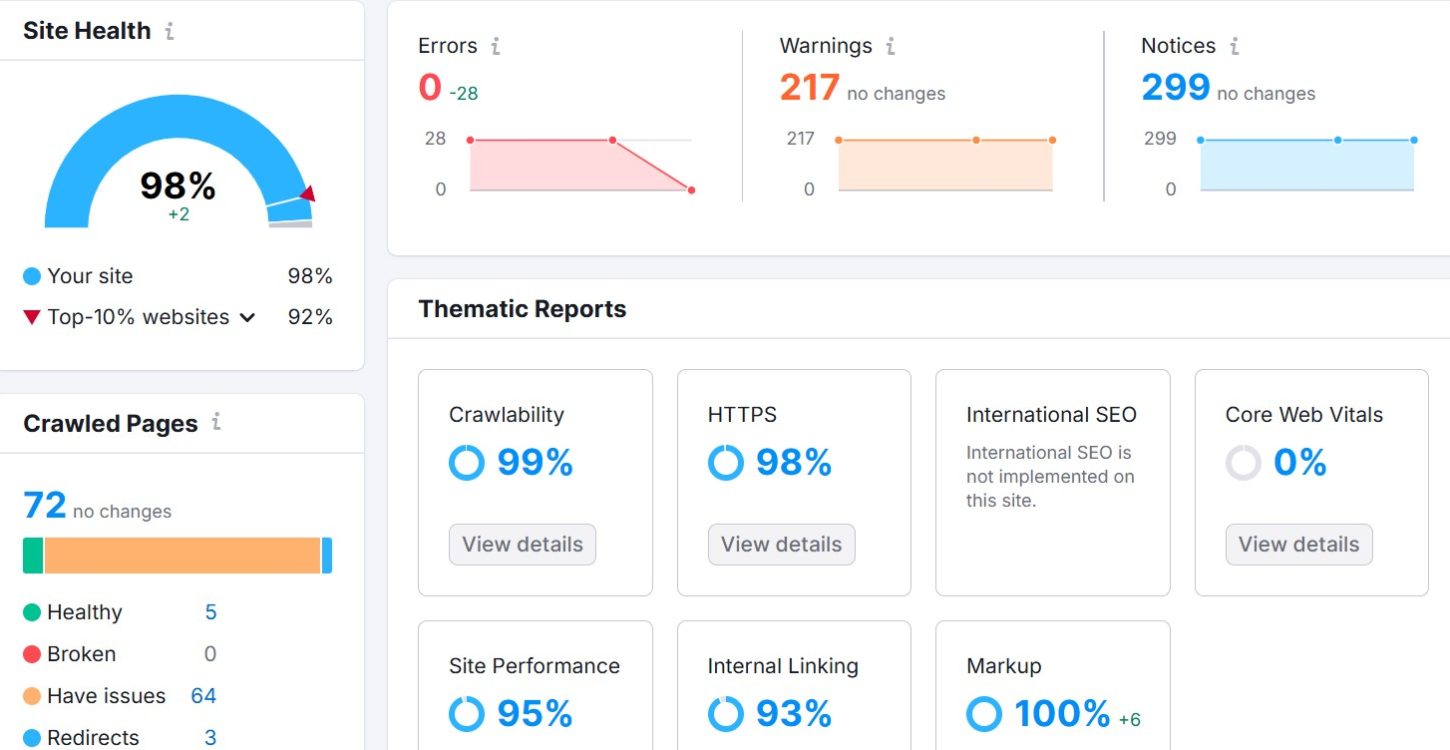Select the blue Redirects legend dot
This screenshot has height=750, width=1450.
(x=32, y=738)
